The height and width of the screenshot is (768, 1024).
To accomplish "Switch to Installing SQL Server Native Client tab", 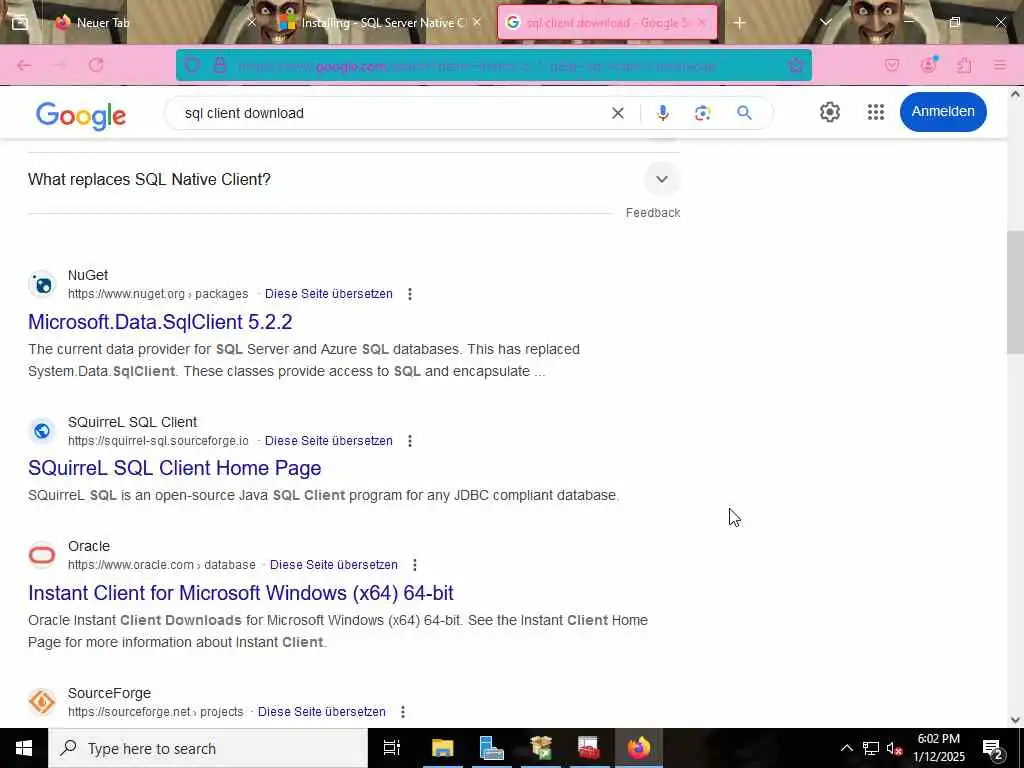I will tap(382, 23).
